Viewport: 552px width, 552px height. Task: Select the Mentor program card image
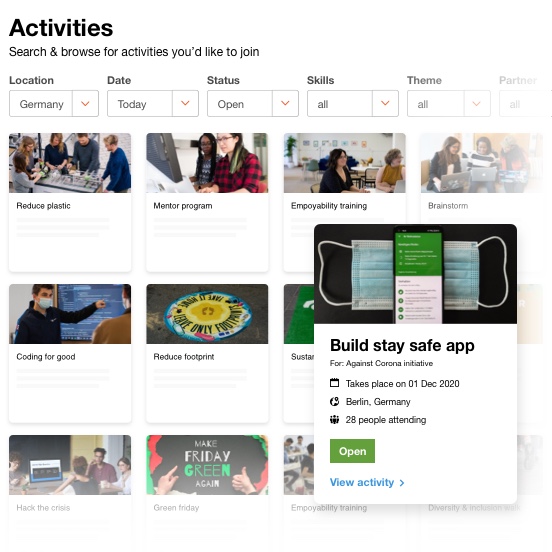tap(207, 163)
